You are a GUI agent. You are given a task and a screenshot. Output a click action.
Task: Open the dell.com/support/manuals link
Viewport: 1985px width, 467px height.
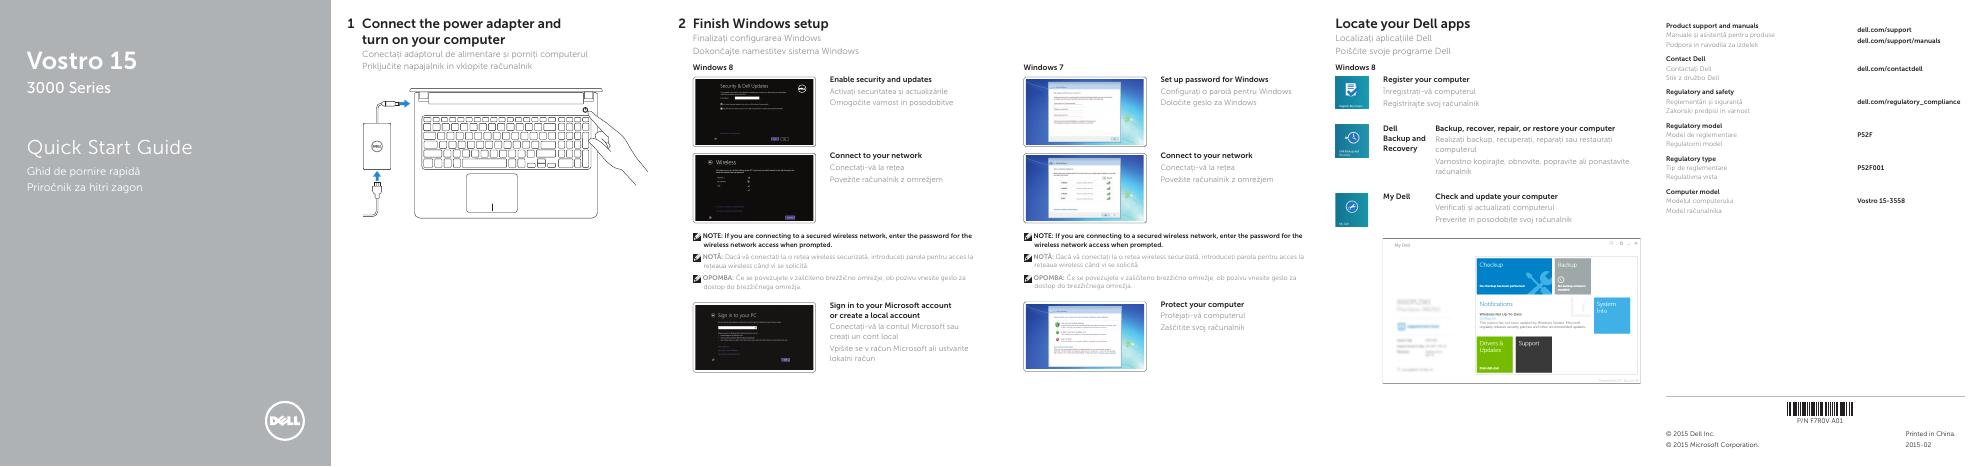[x=1898, y=41]
